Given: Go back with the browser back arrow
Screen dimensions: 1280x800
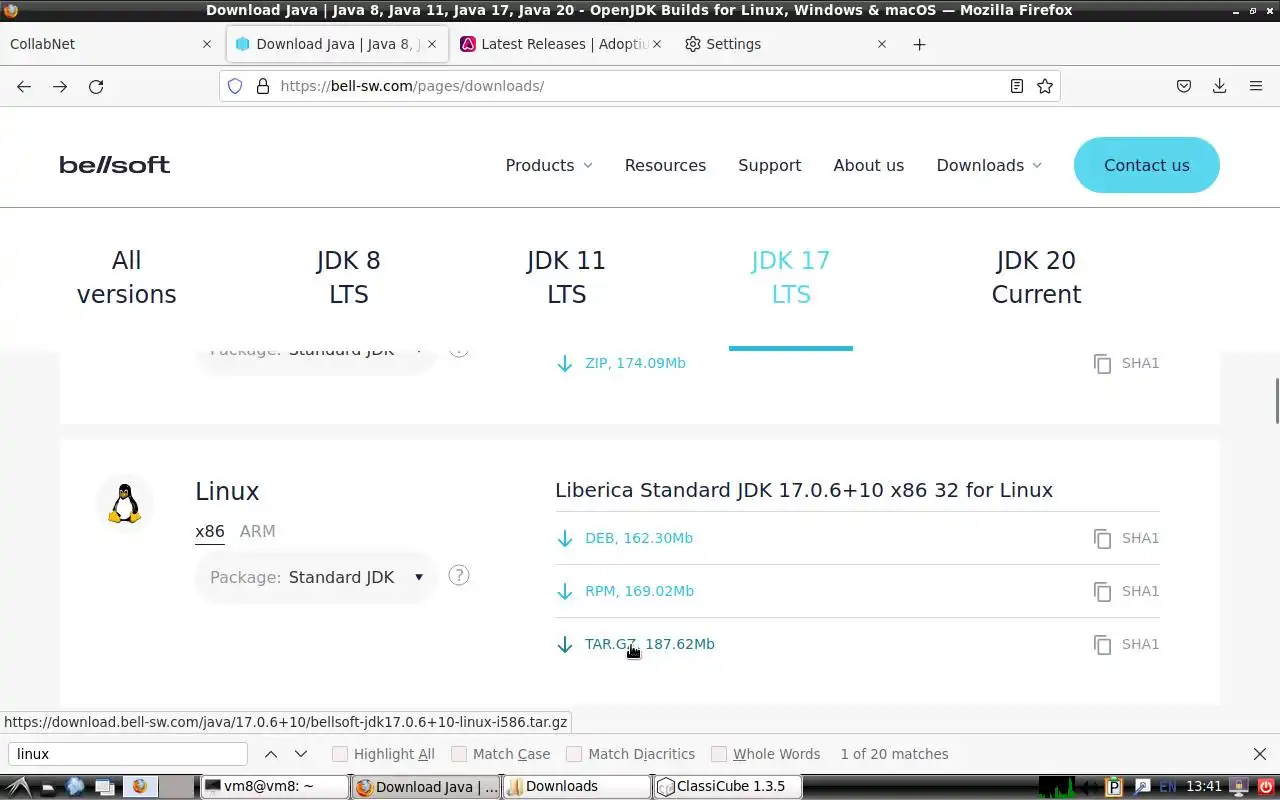Looking at the screenshot, I should click(x=24, y=86).
